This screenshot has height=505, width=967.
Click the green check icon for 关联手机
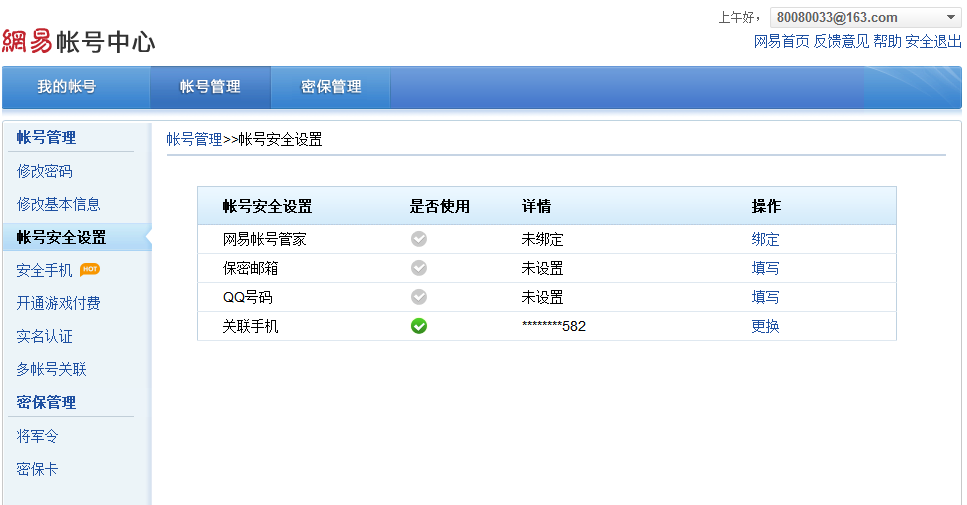tap(419, 326)
